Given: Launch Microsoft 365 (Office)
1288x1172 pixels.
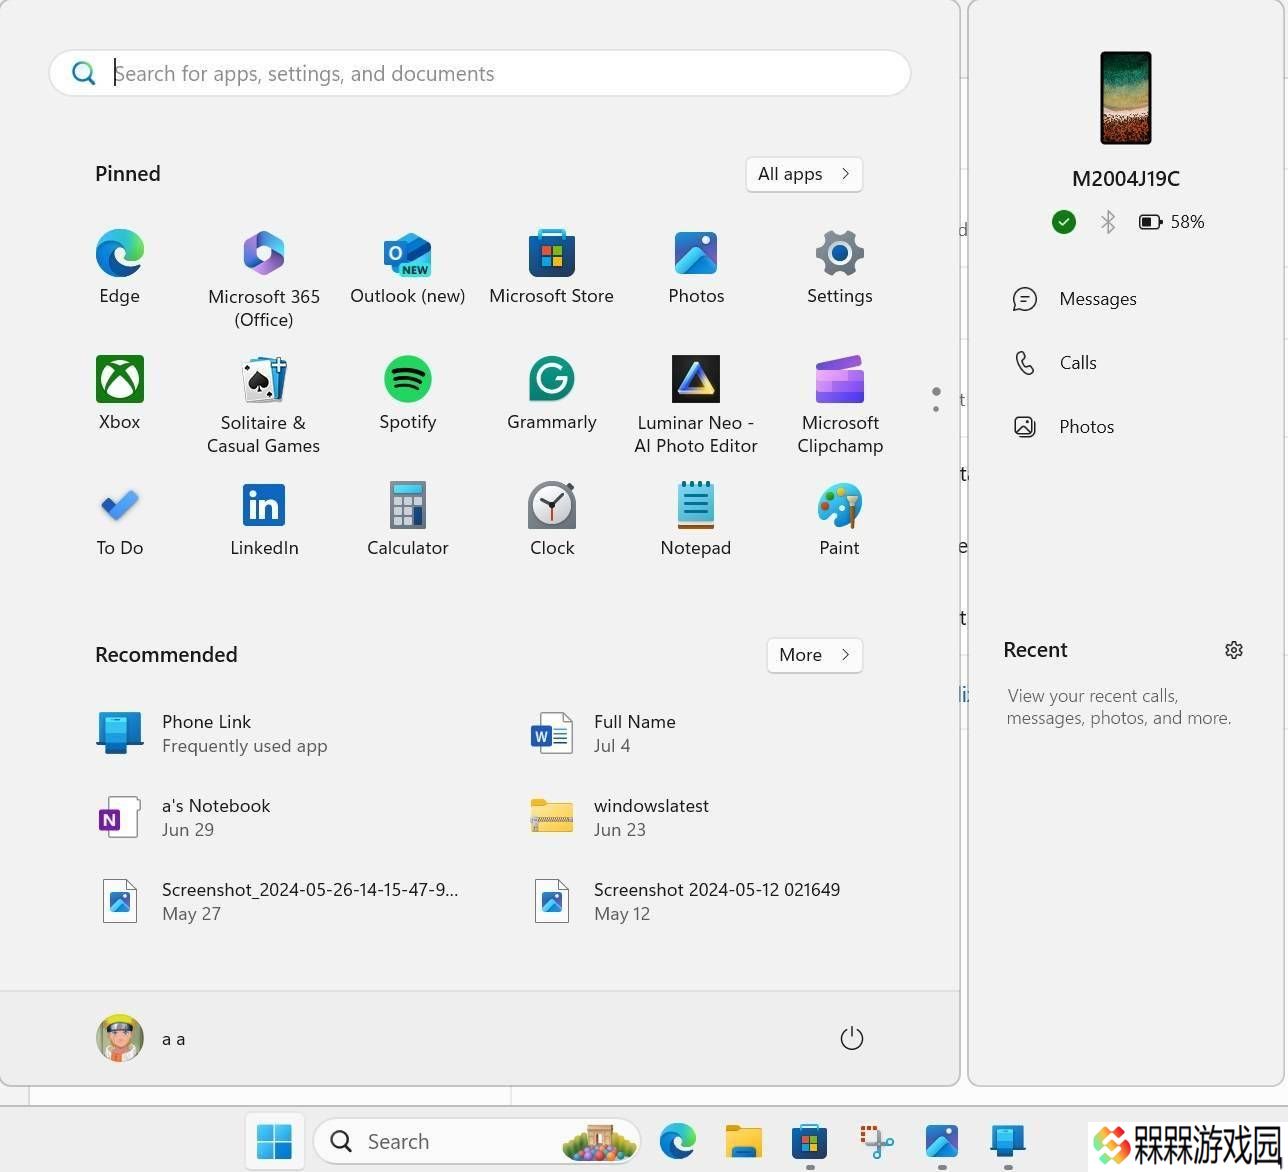Looking at the screenshot, I should 264,279.
